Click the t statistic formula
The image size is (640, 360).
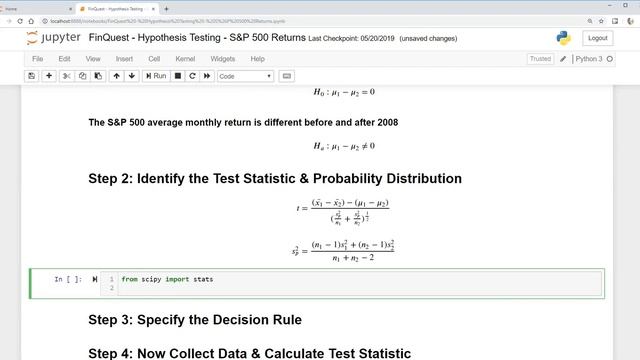pyautogui.click(x=343, y=211)
